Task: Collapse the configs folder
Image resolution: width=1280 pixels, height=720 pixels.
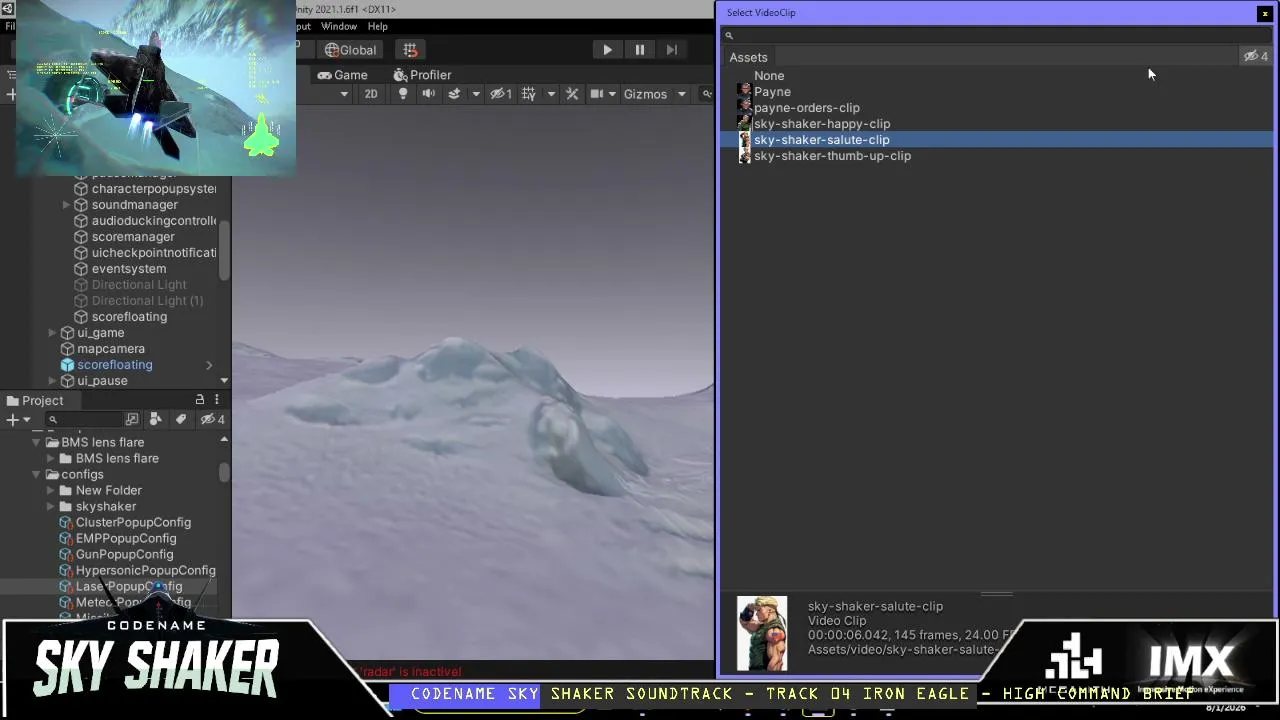Action: point(36,475)
